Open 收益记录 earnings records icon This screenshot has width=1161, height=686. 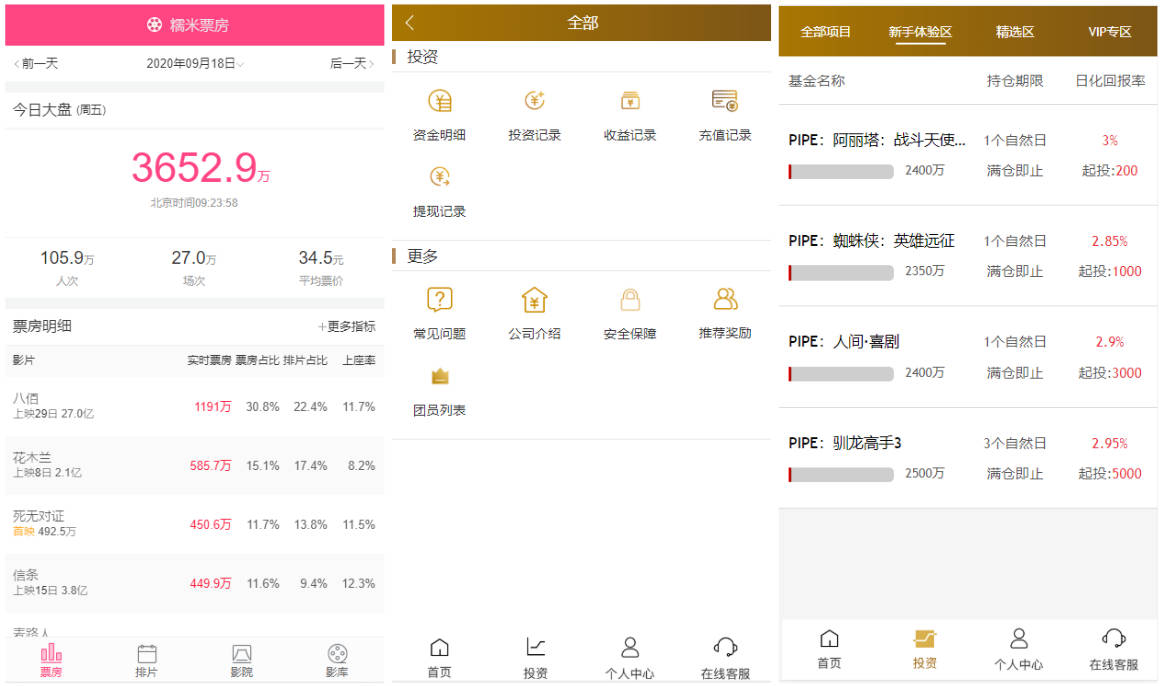630,101
